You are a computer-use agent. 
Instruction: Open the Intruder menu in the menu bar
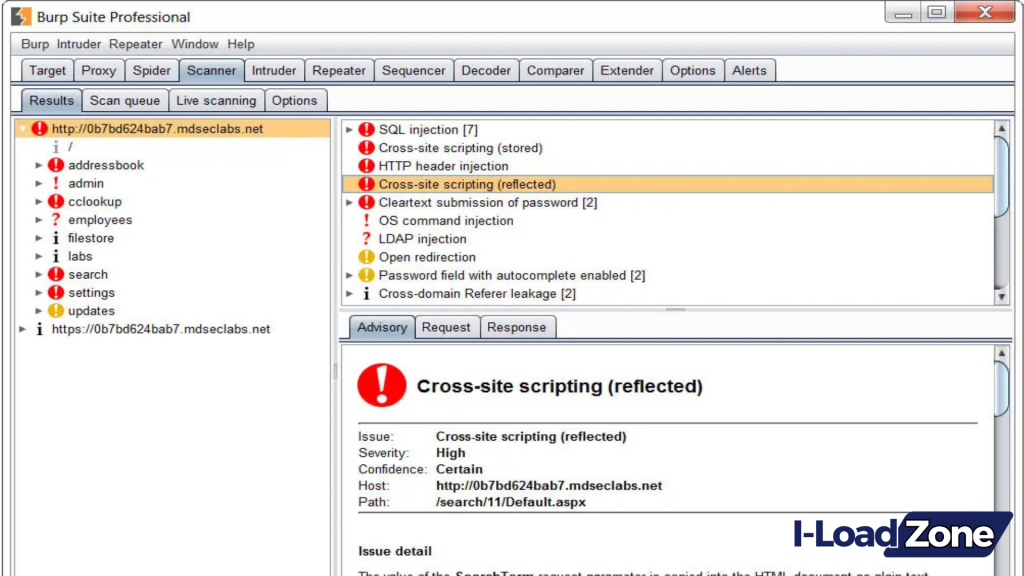click(x=79, y=44)
